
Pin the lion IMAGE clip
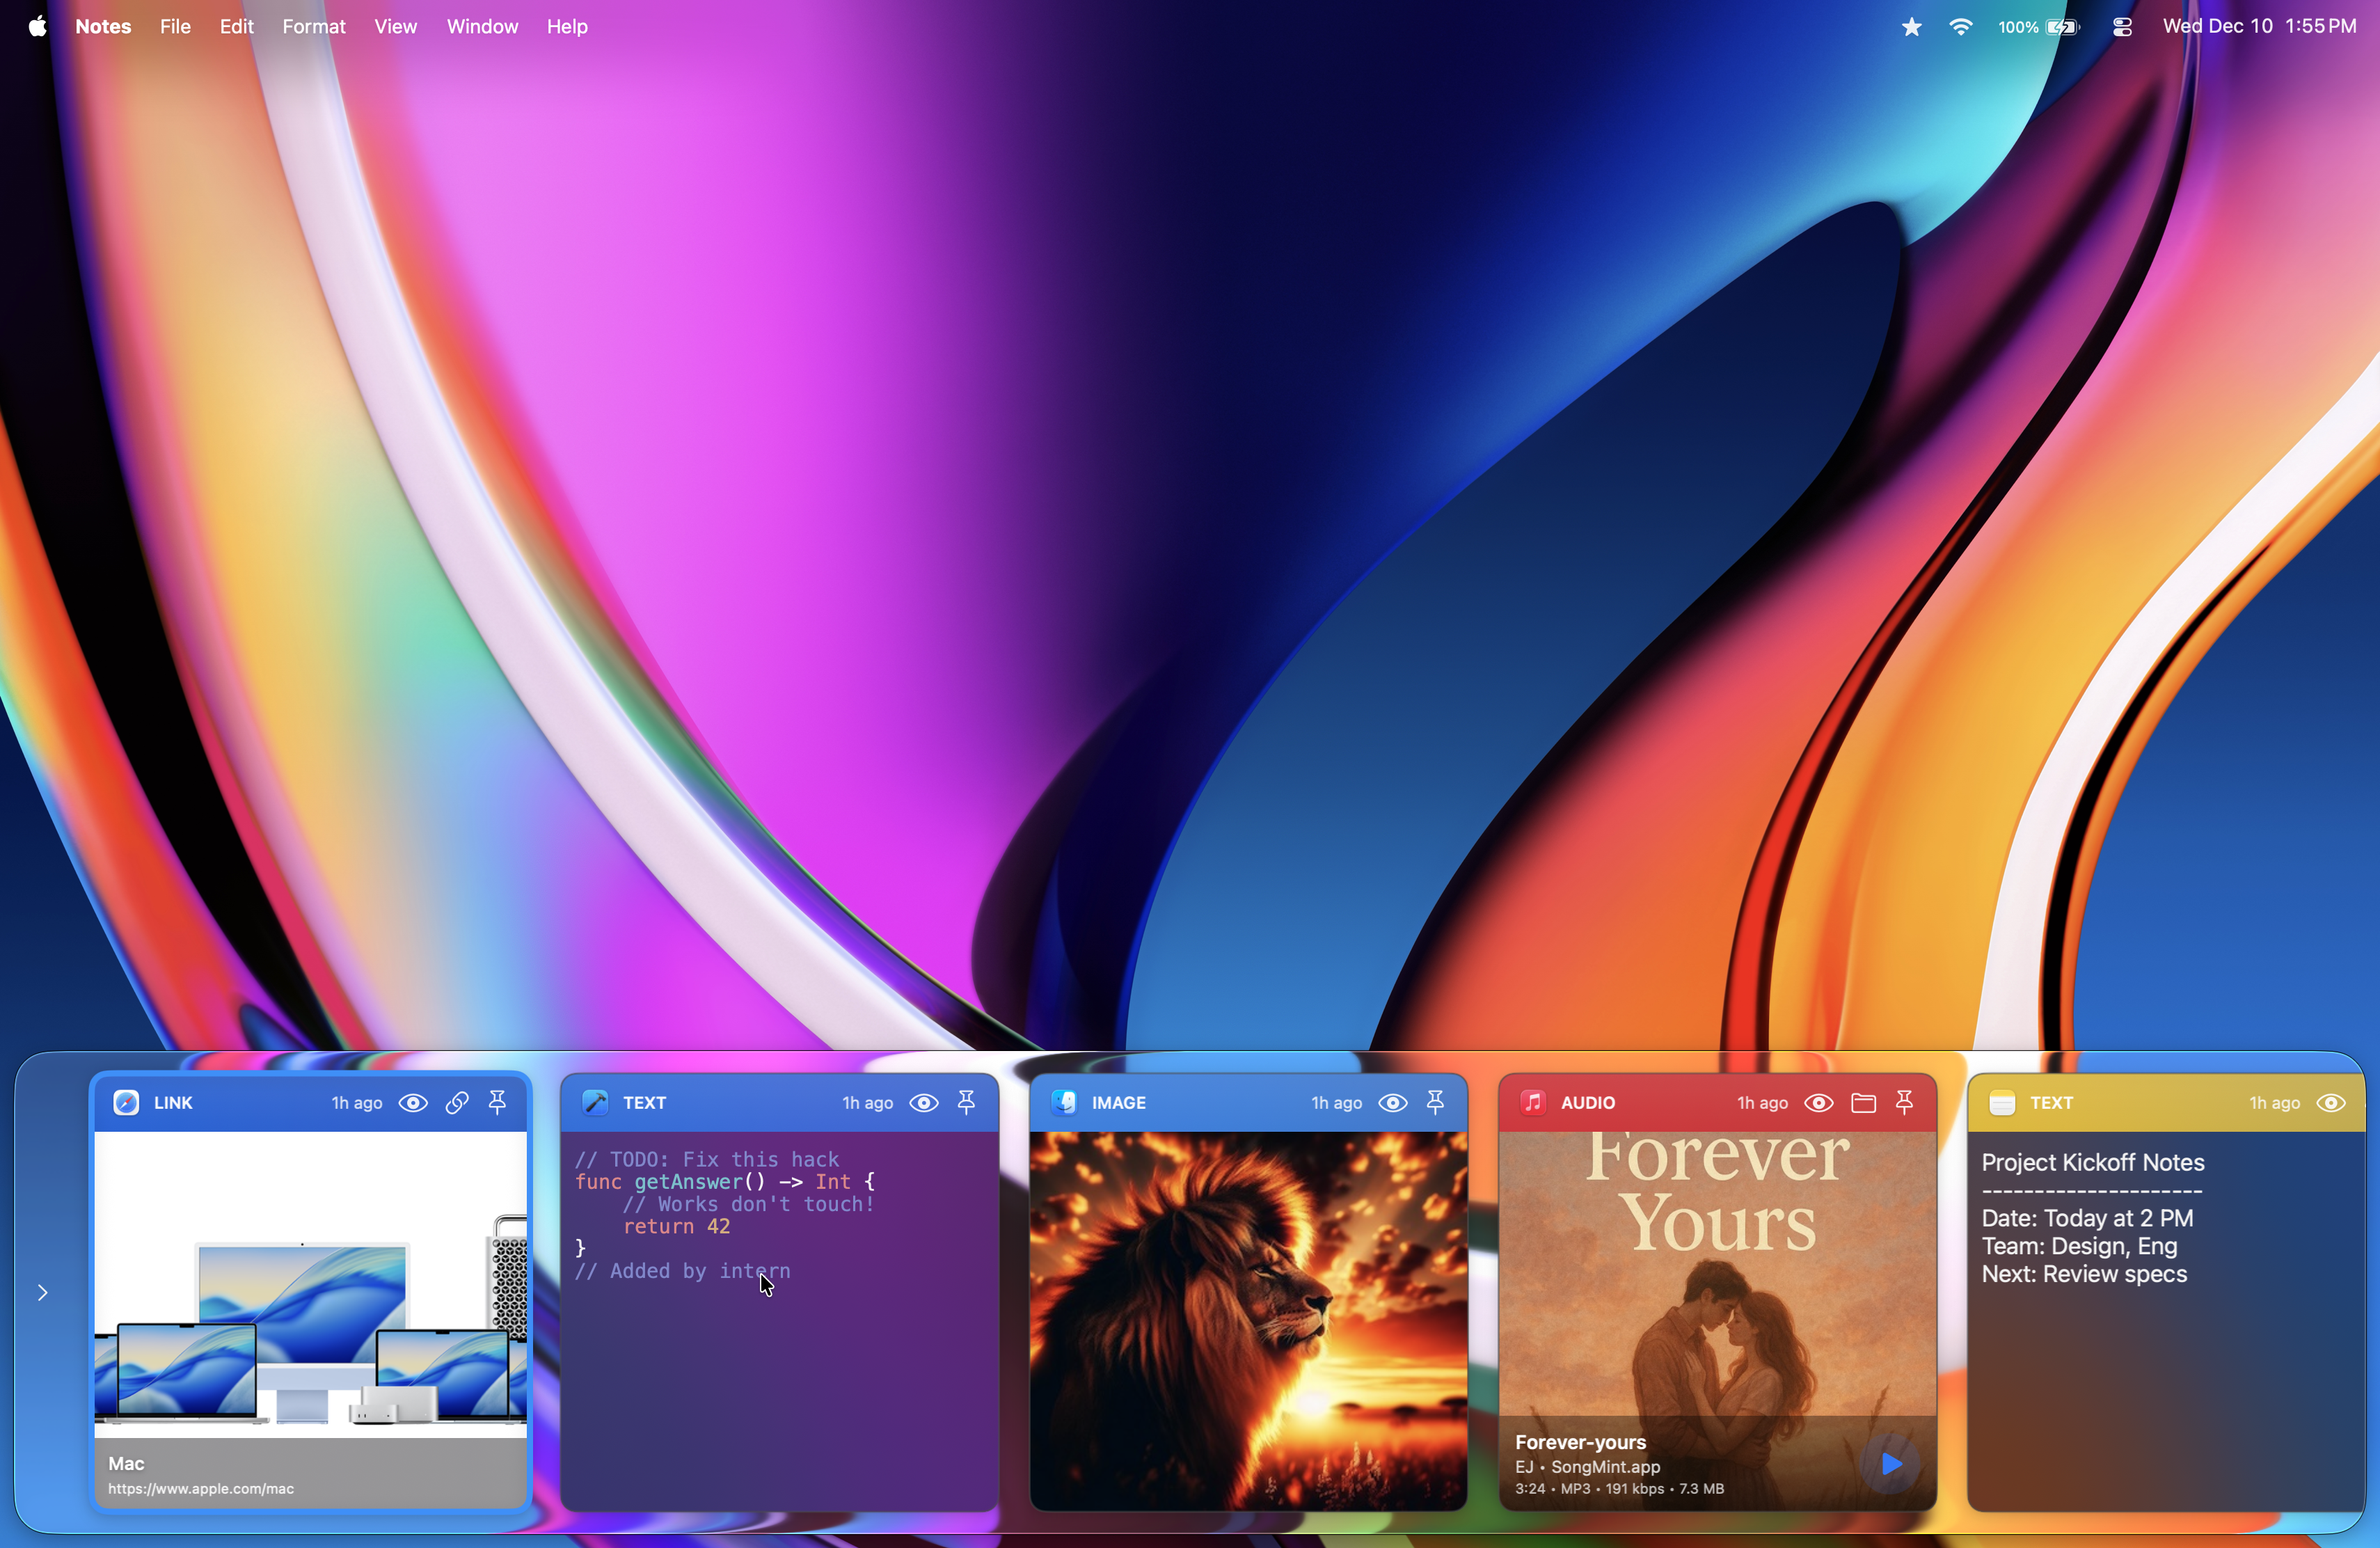1435,1102
